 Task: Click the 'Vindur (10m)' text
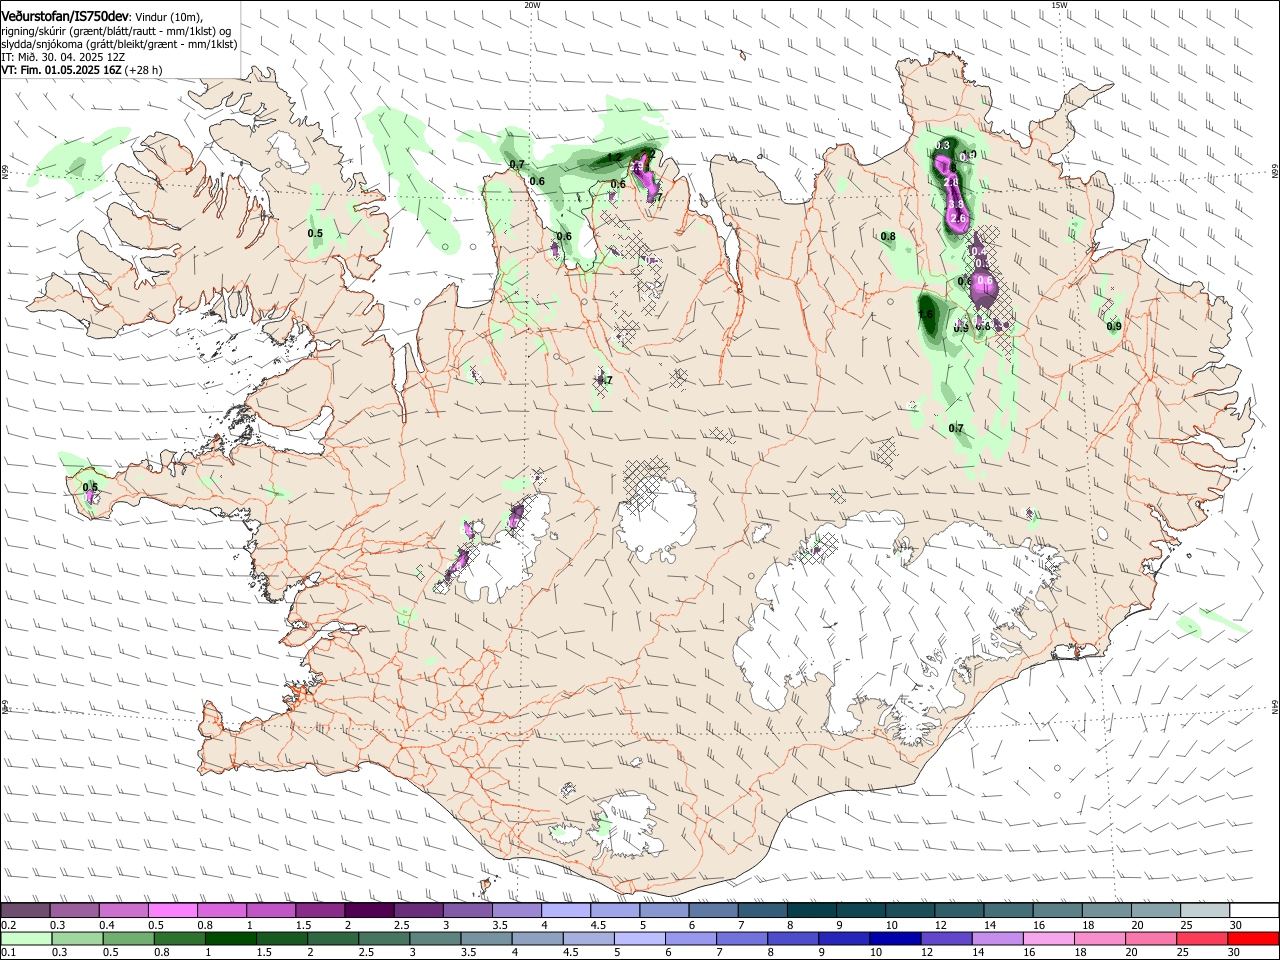point(168,18)
